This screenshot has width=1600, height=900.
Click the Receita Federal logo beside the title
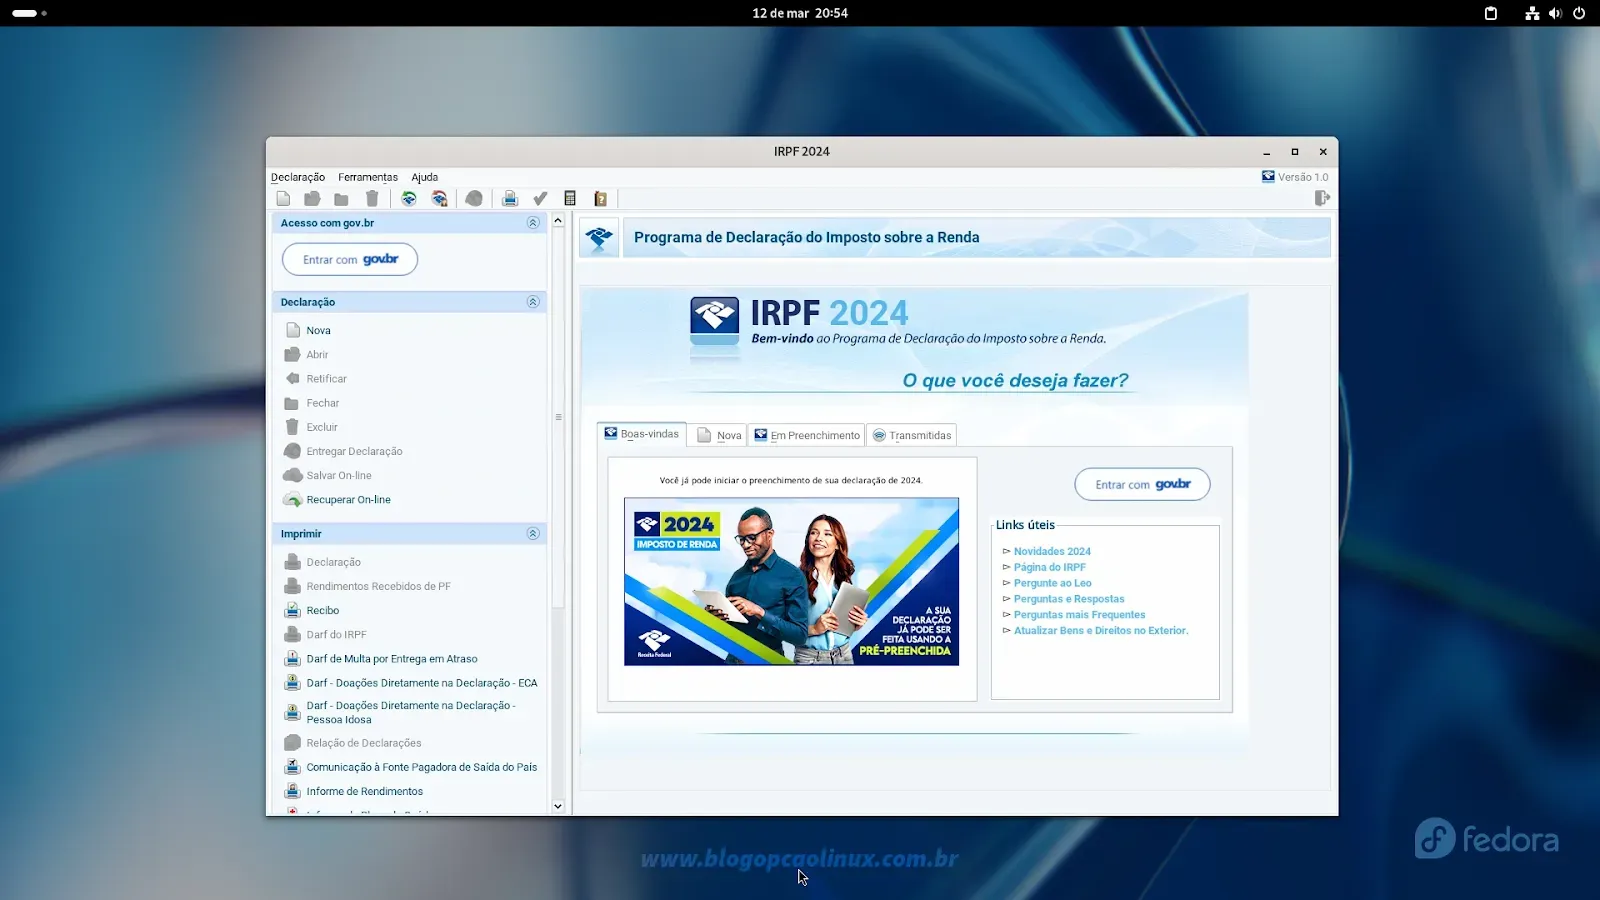600,237
